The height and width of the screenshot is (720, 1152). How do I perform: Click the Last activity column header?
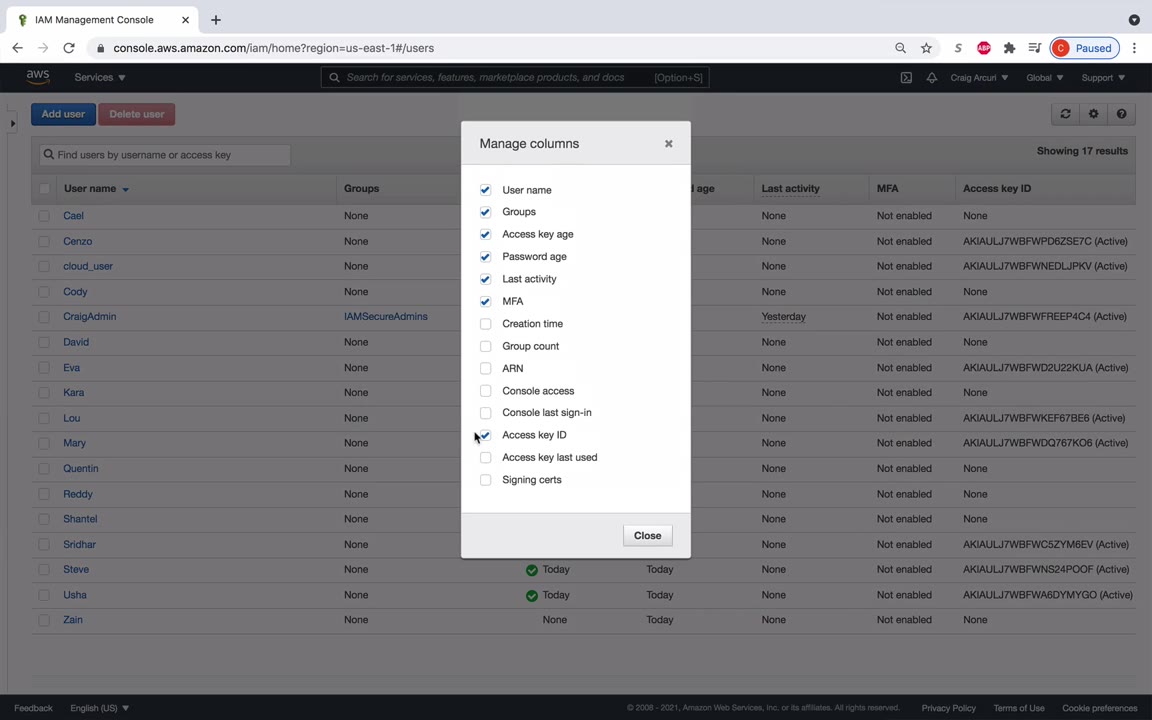point(791,189)
